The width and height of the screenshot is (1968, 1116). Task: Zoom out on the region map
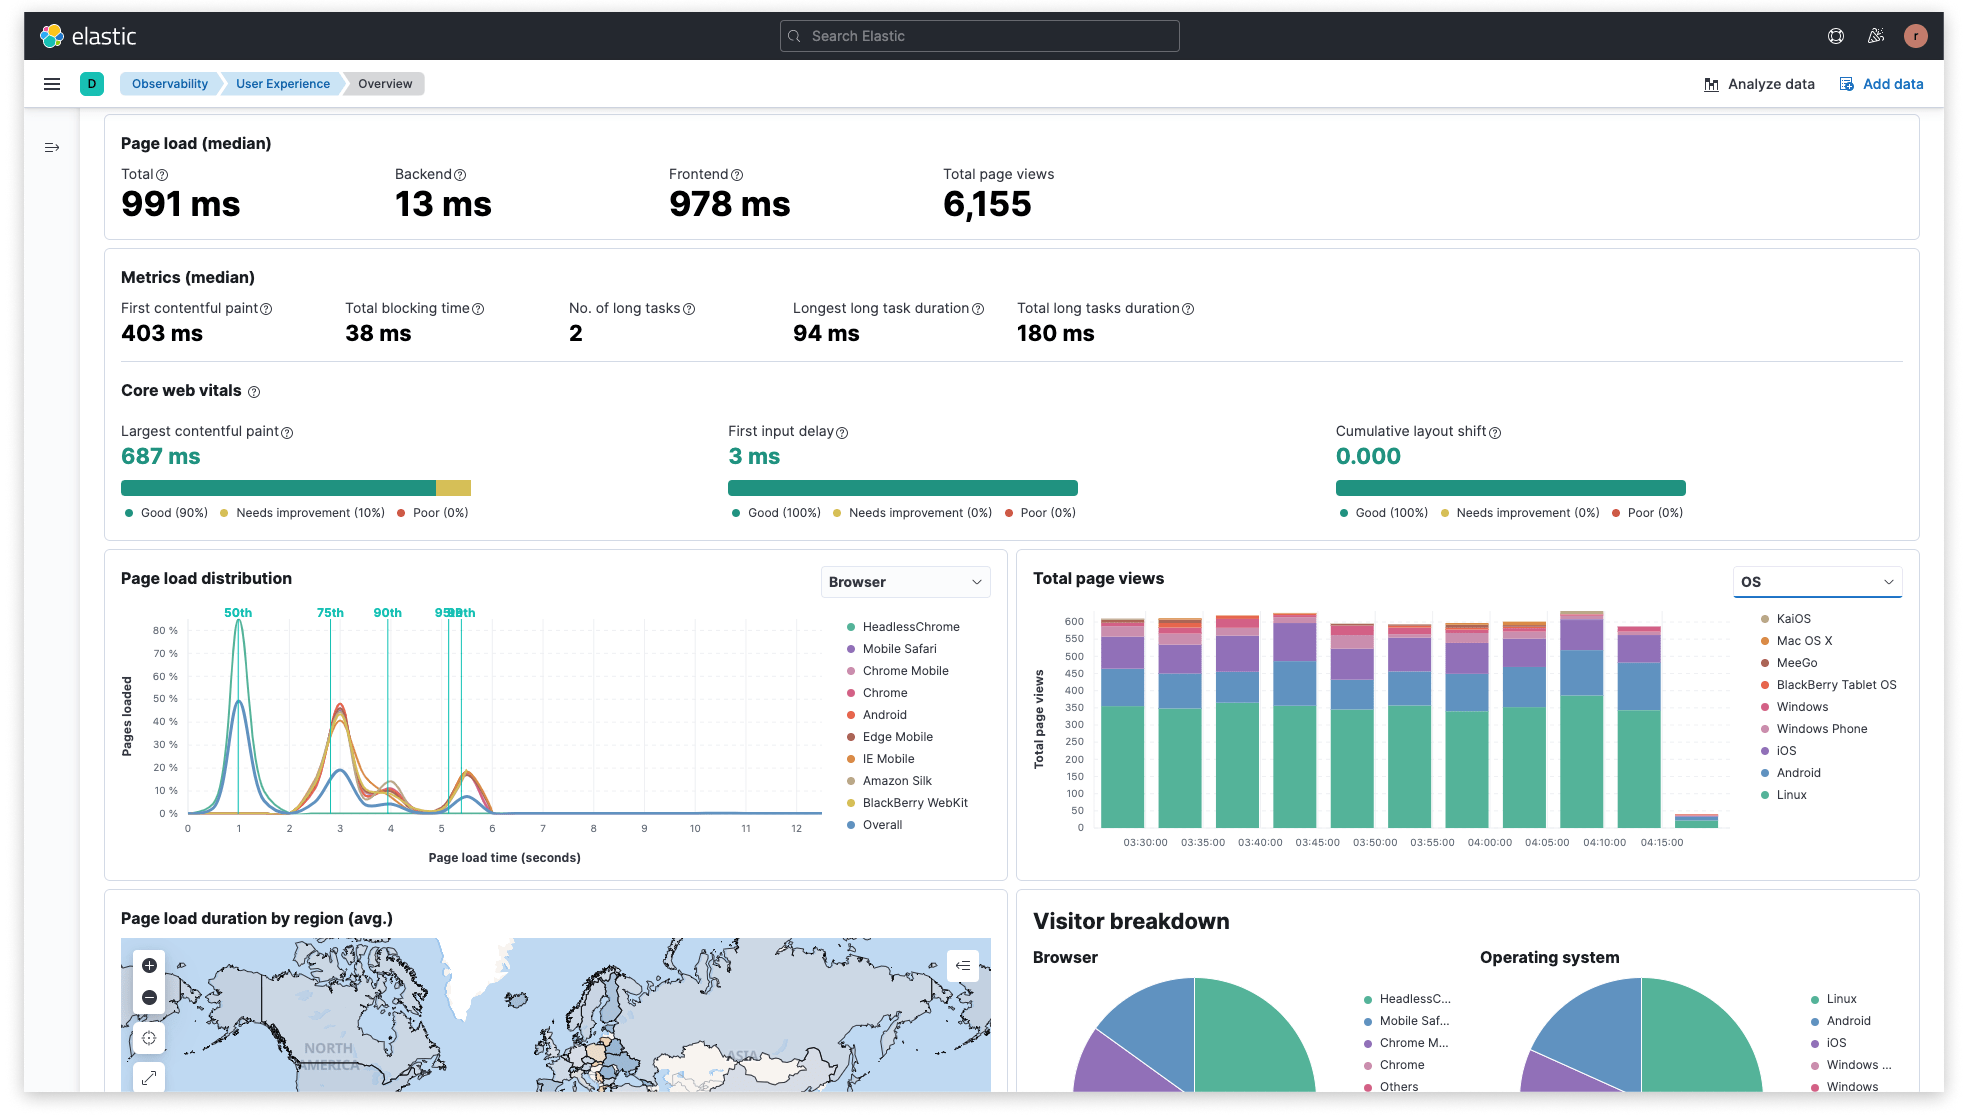[149, 997]
